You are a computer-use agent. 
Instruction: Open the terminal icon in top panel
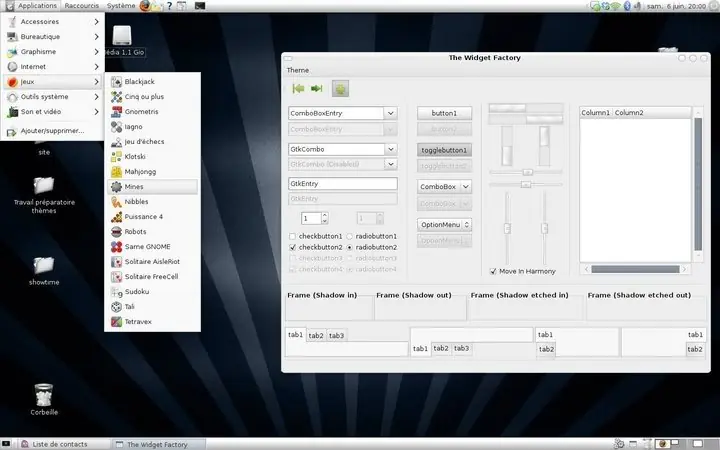199,6
